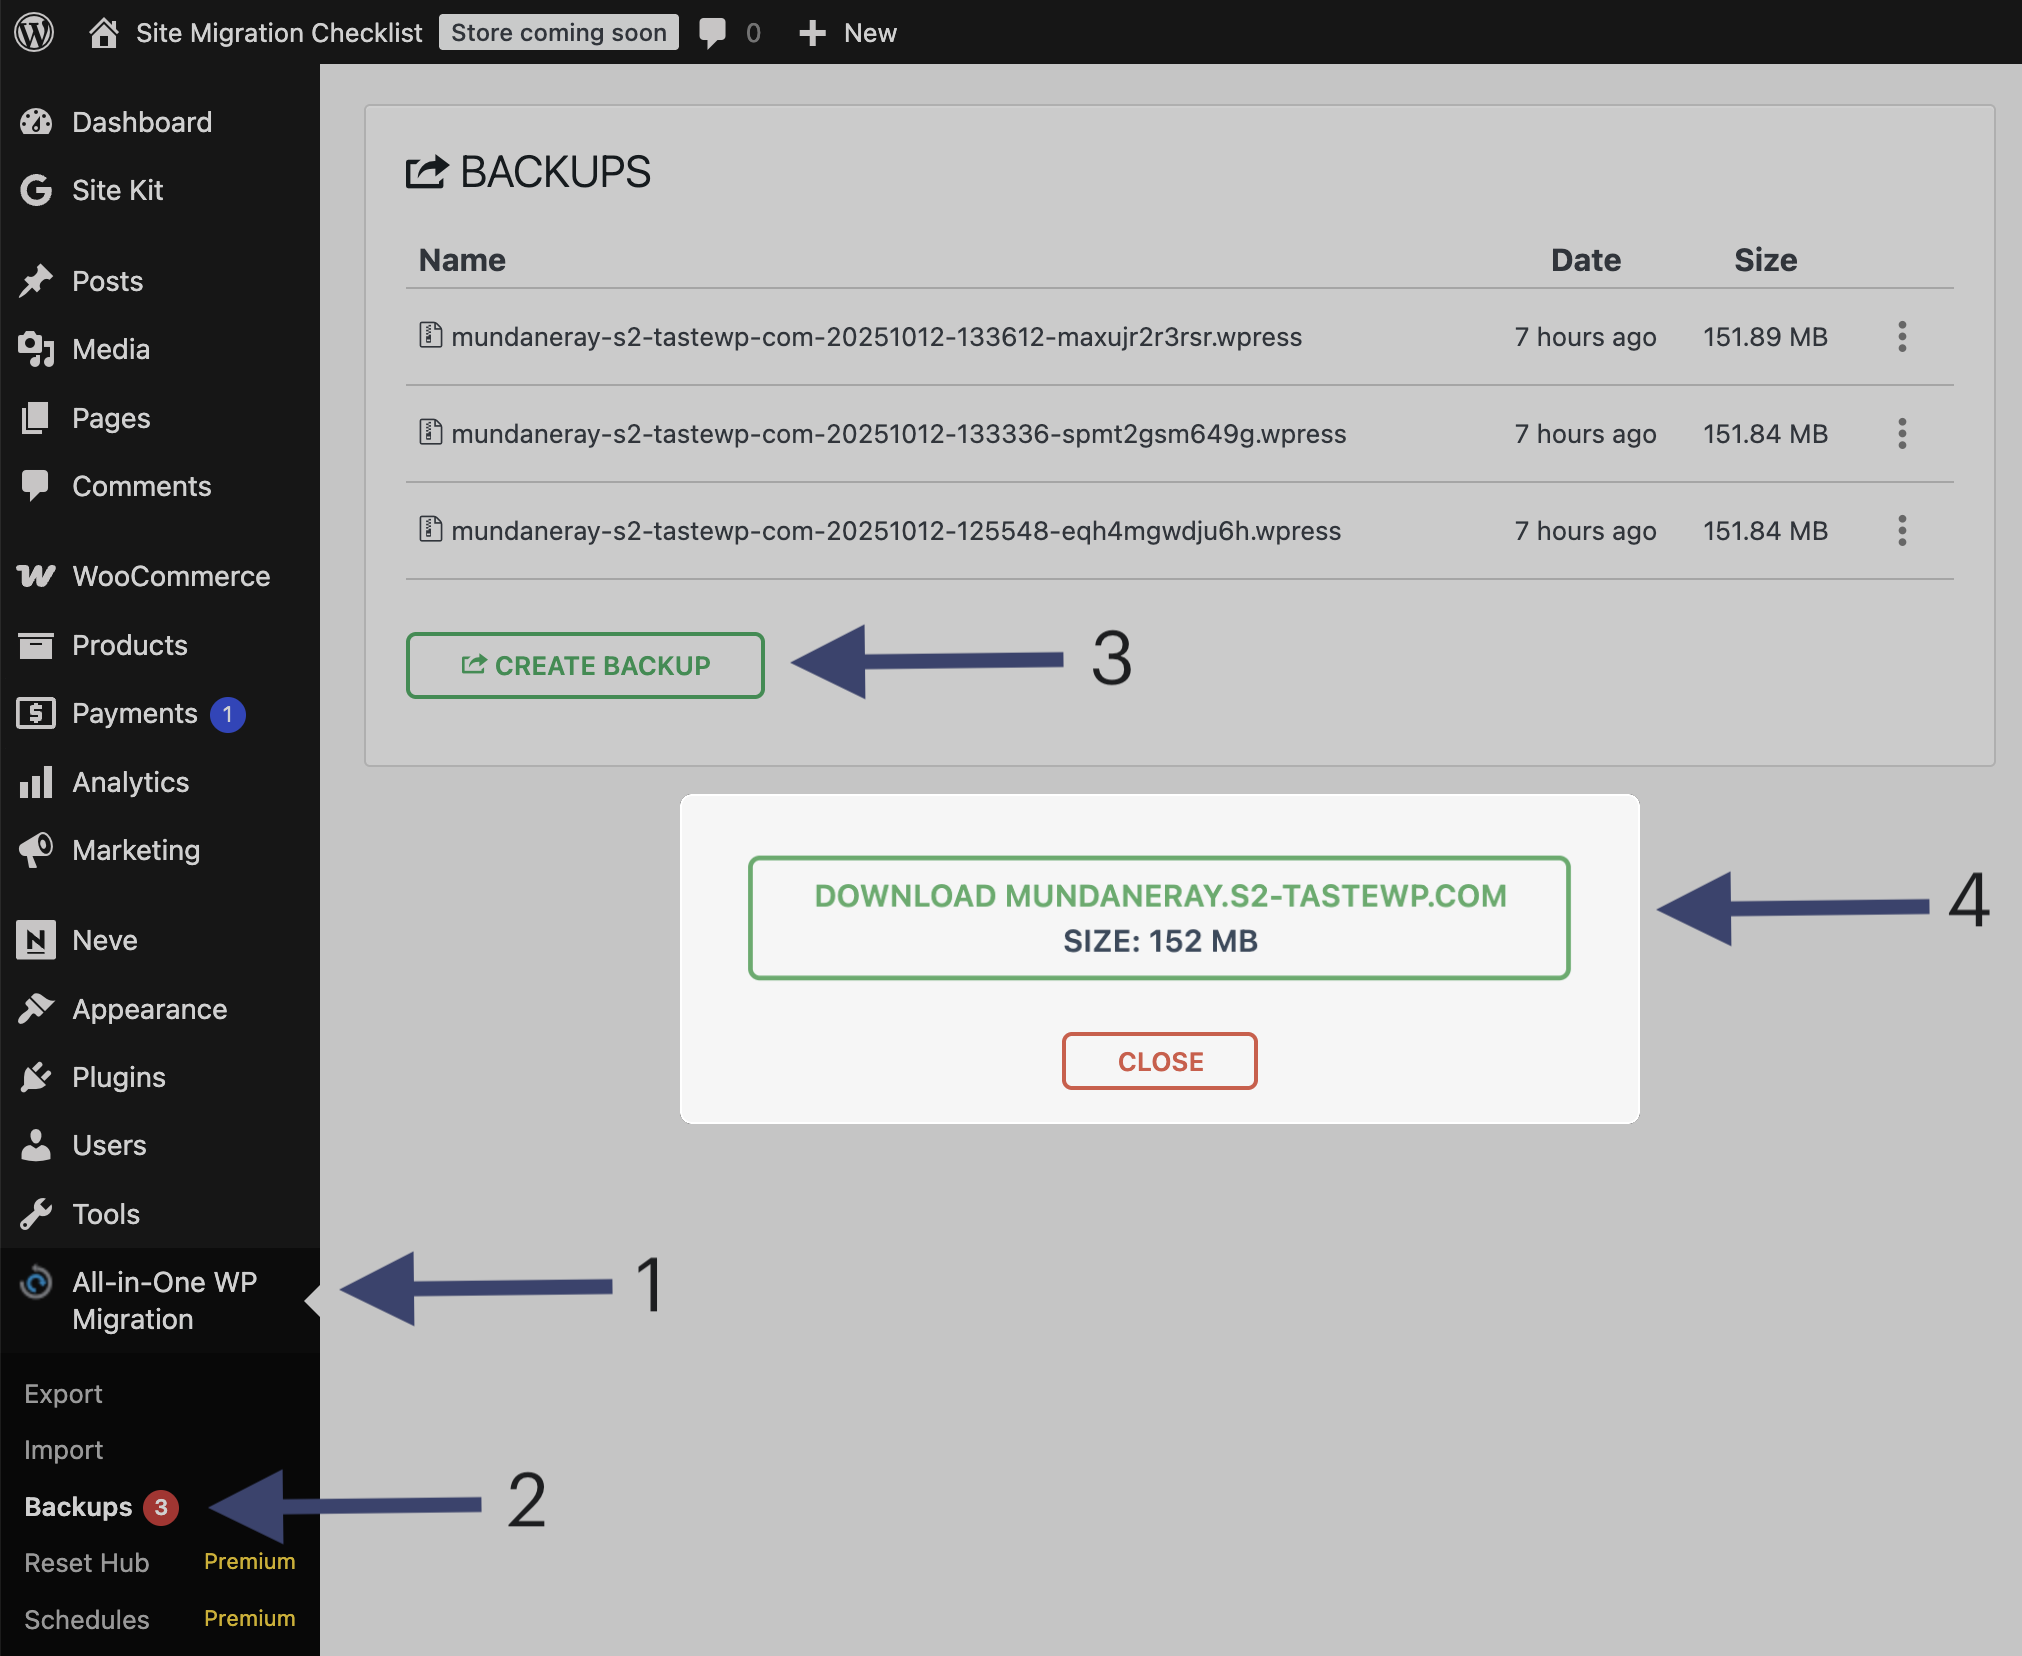Open Site Kit from the sidebar

[x=117, y=191]
